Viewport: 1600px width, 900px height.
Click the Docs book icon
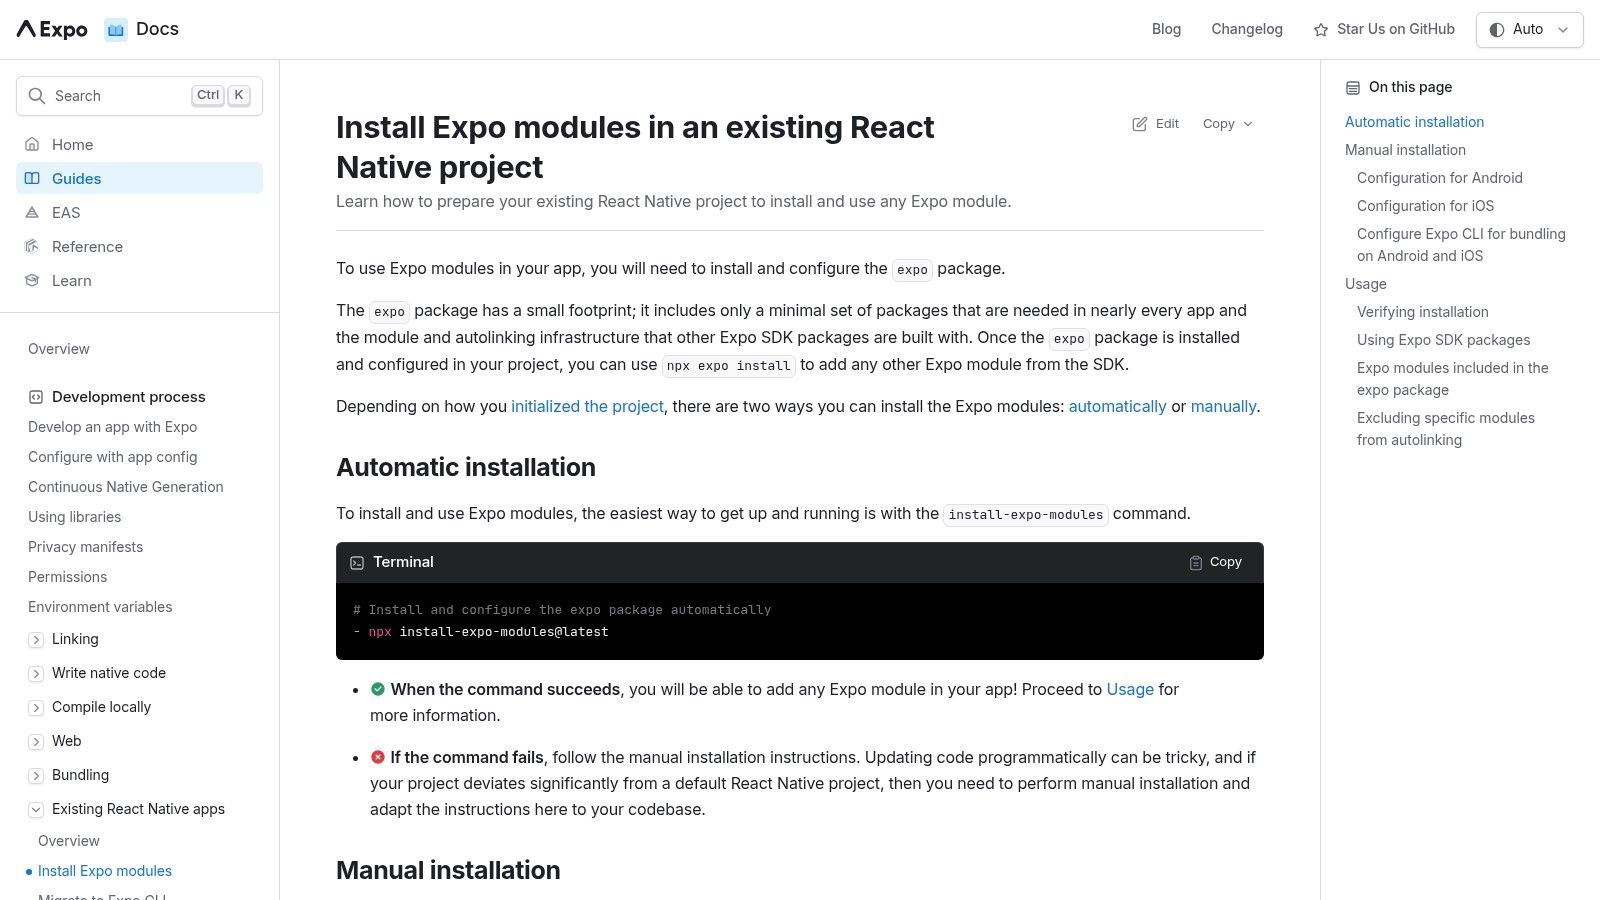pos(116,30)
